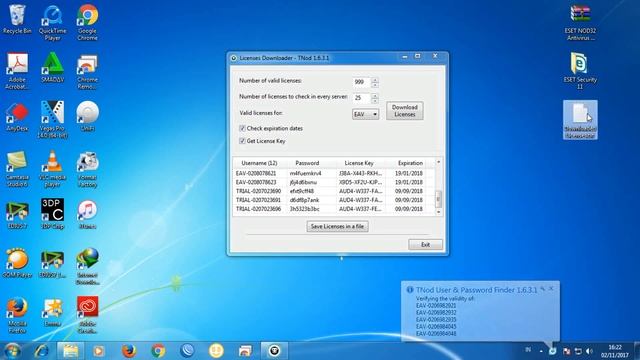This screenshot has height=360, width=640.
Task: Click the Download Licenses button
Action: click(404, 111)
